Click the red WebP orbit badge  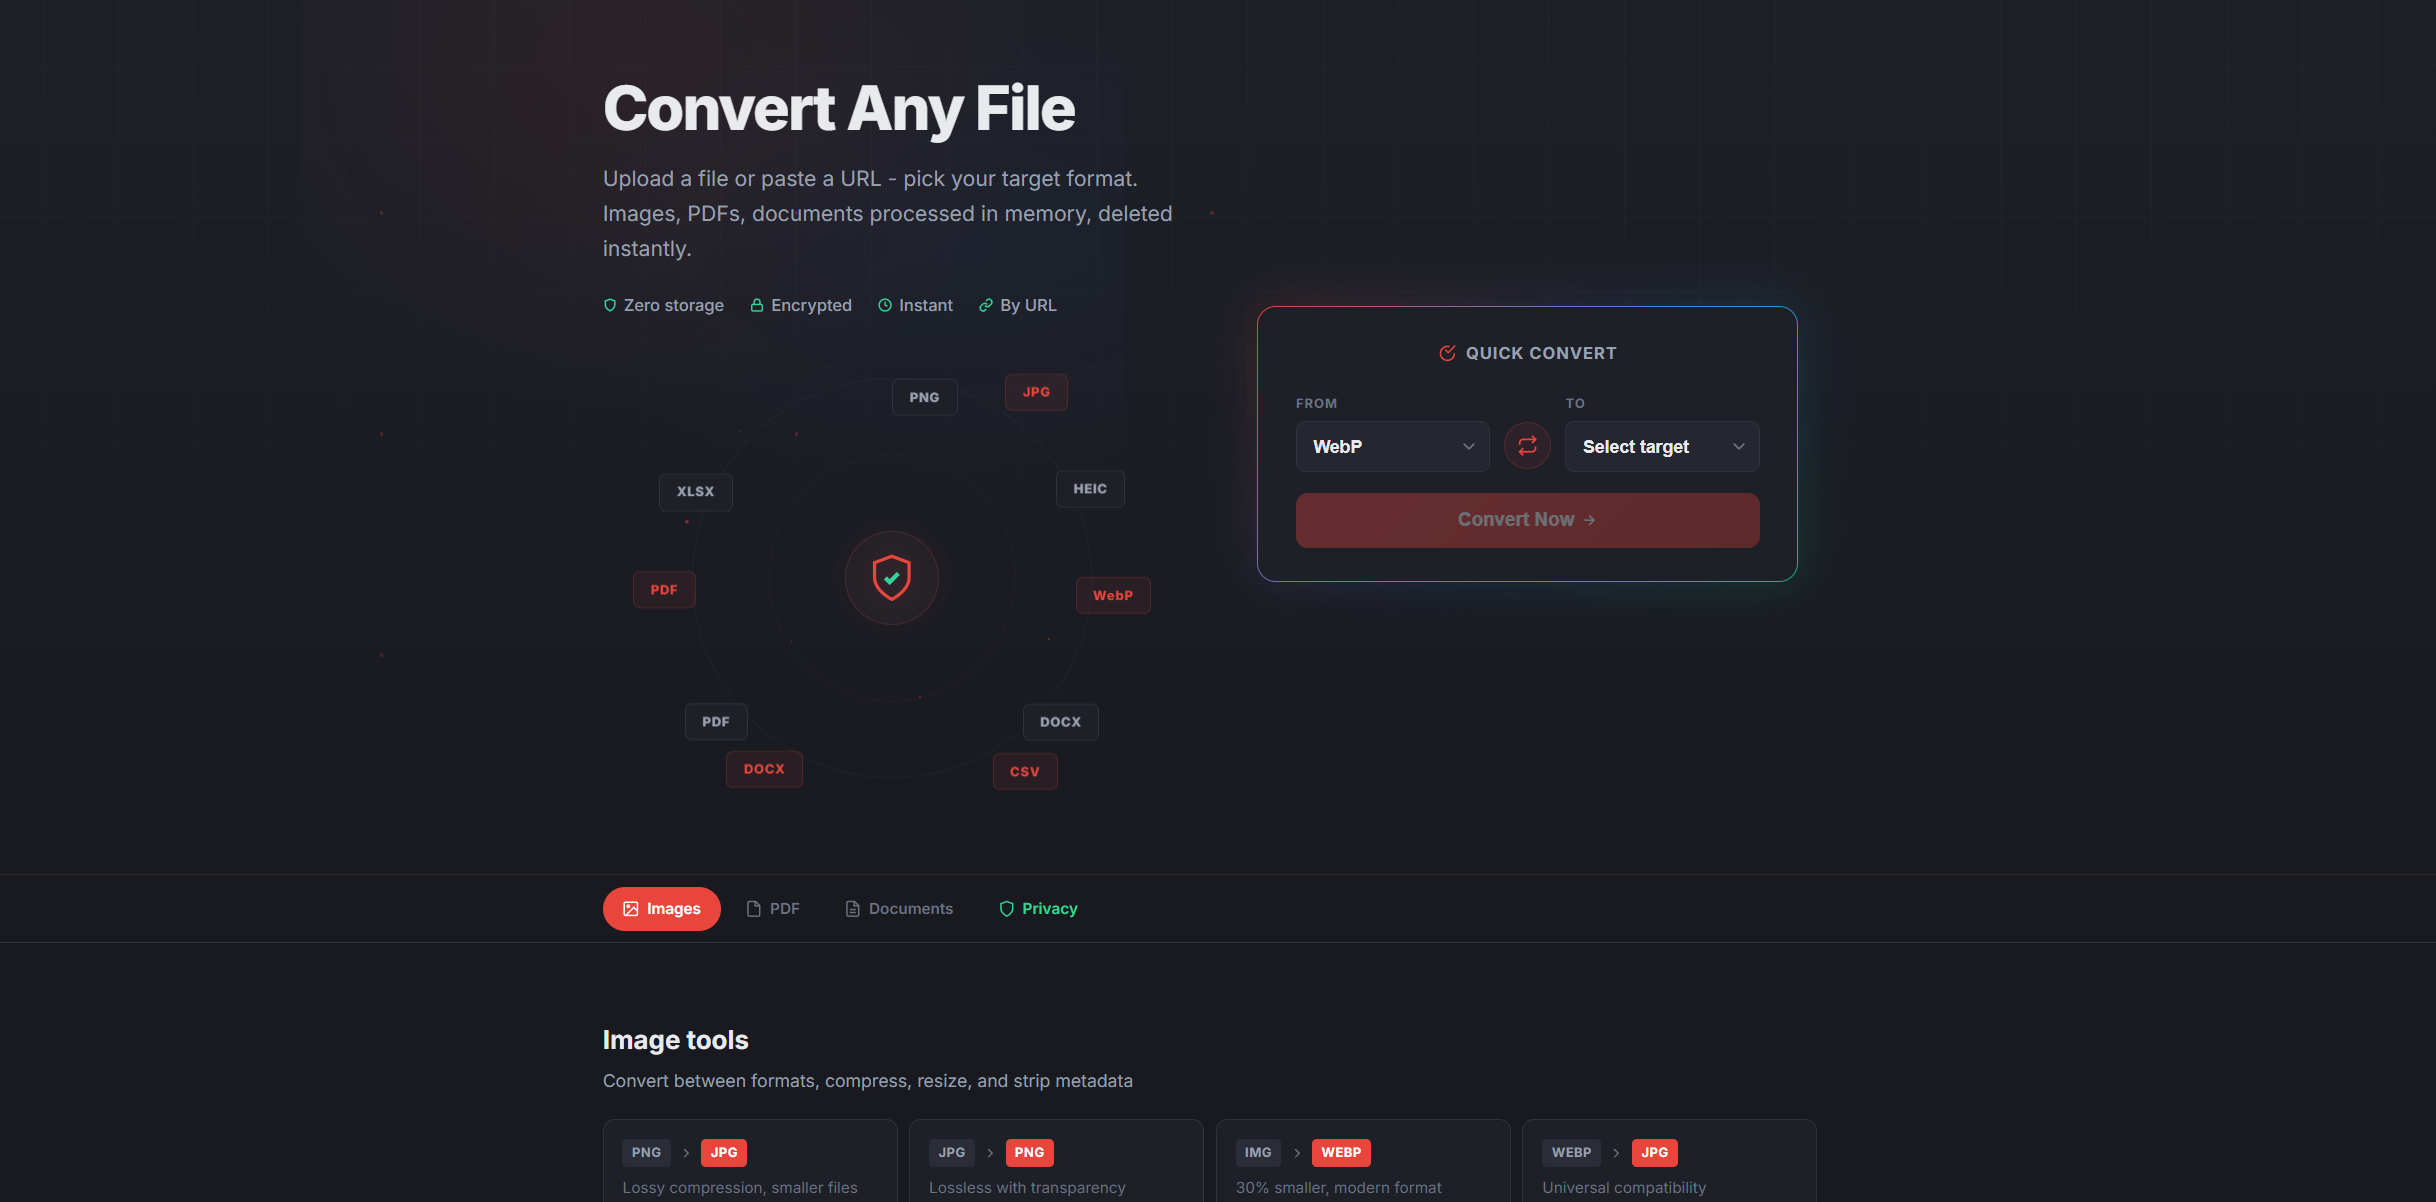pos(1113,595)
